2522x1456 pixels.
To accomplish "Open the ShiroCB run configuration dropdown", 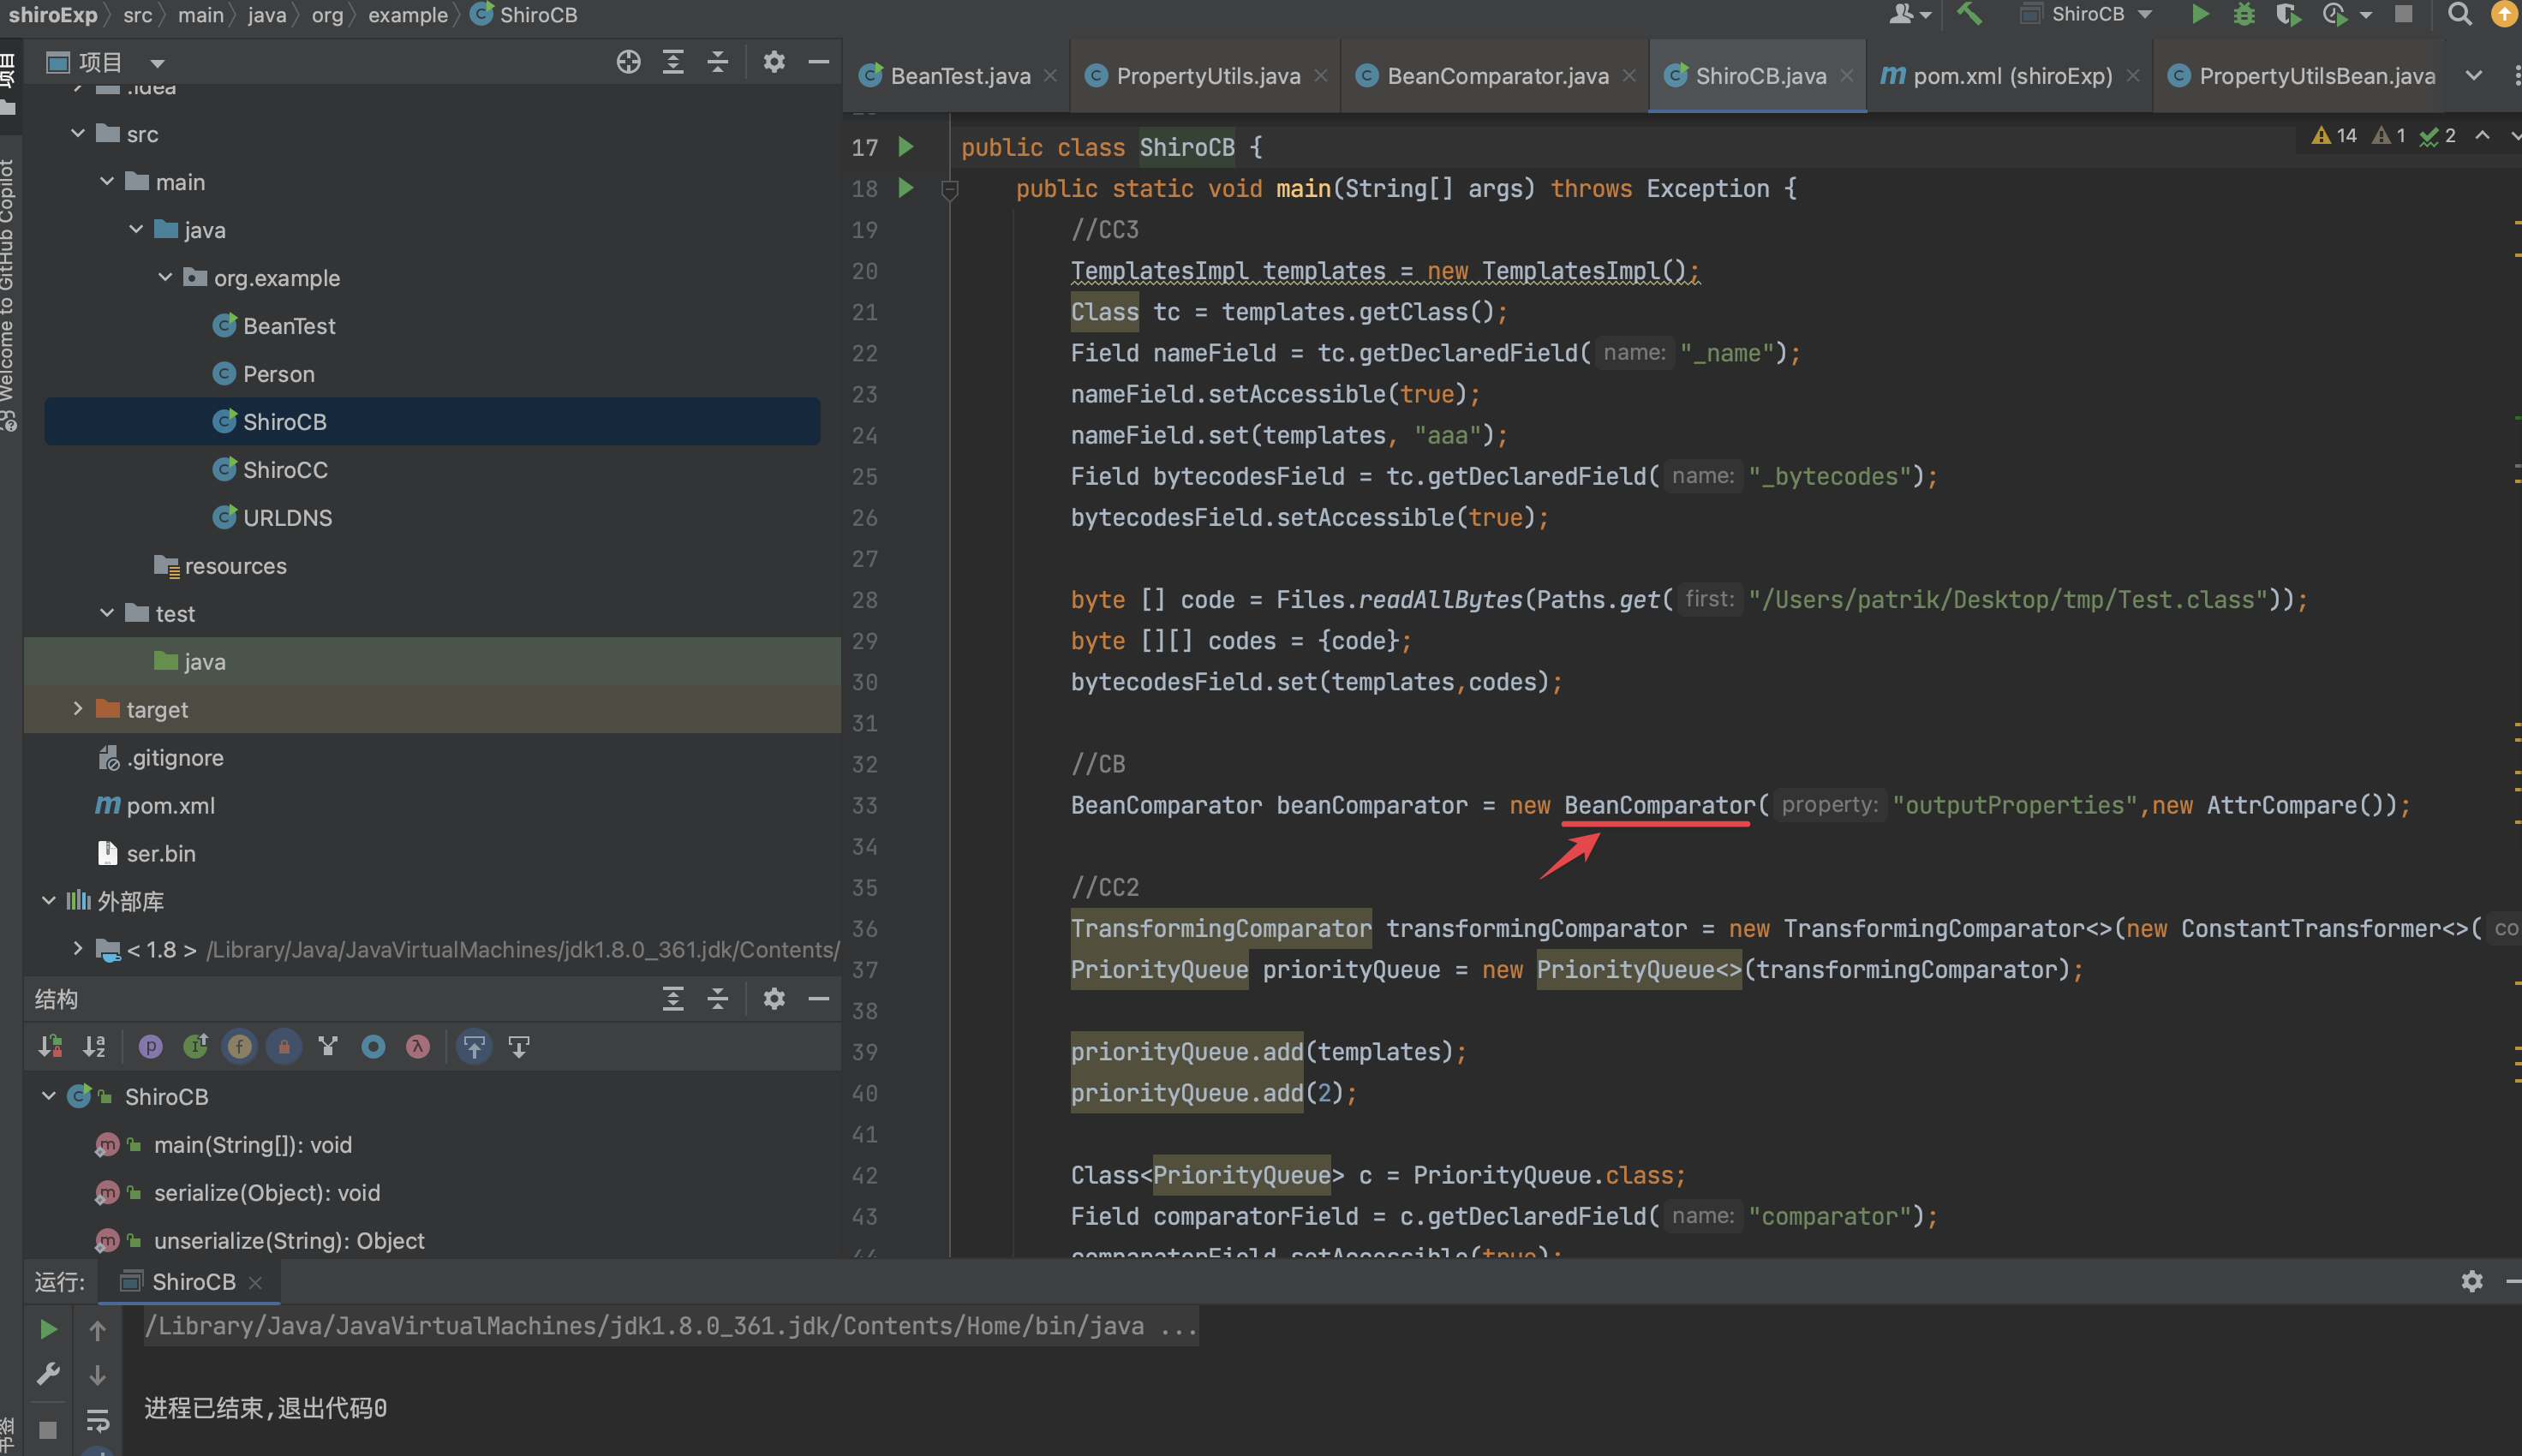I will pos(2085,14).
